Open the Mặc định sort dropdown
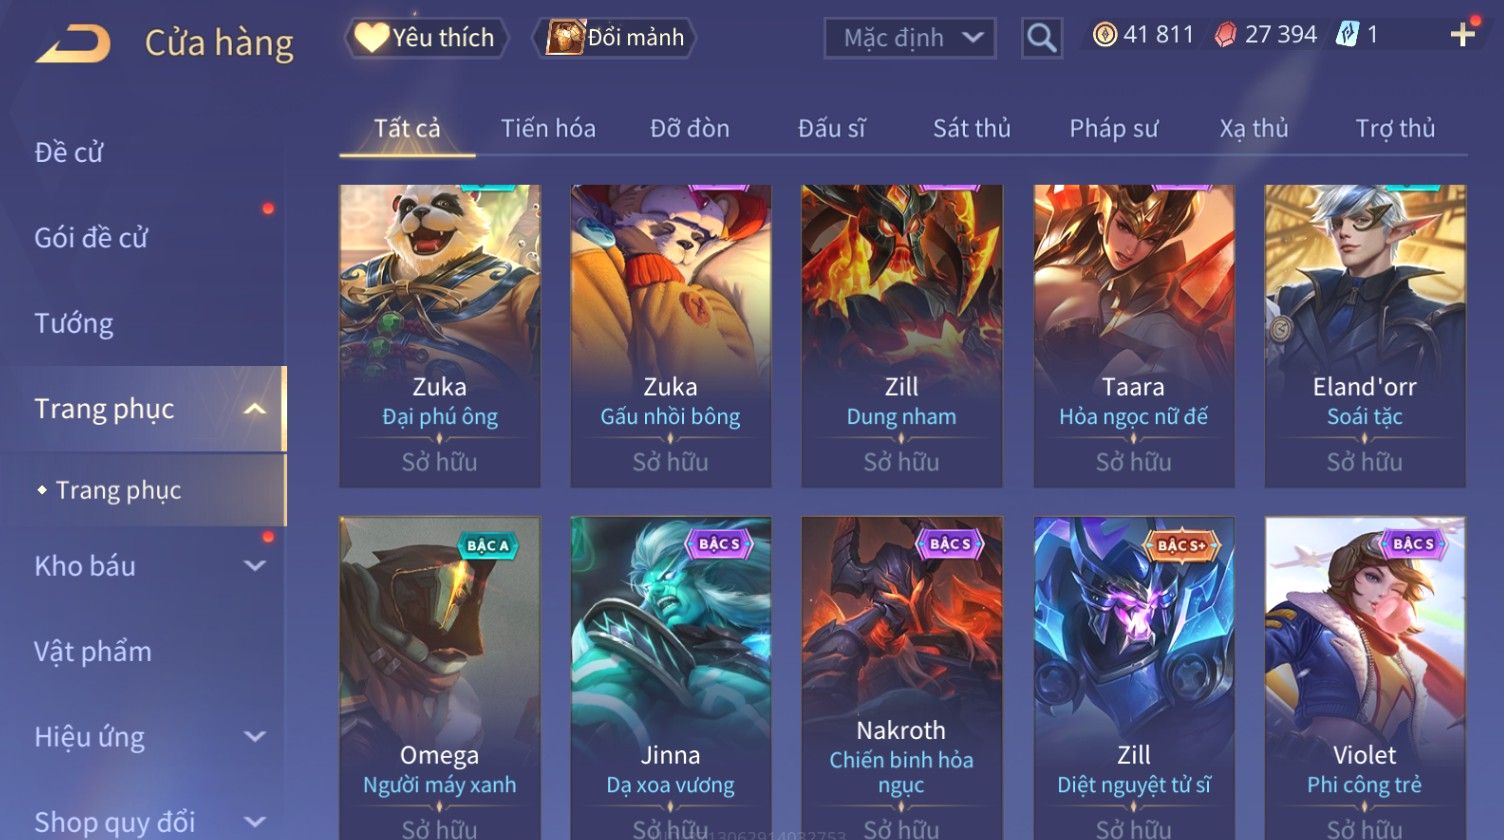Viewport: 1504px width, 840px height. pos(910,38)
